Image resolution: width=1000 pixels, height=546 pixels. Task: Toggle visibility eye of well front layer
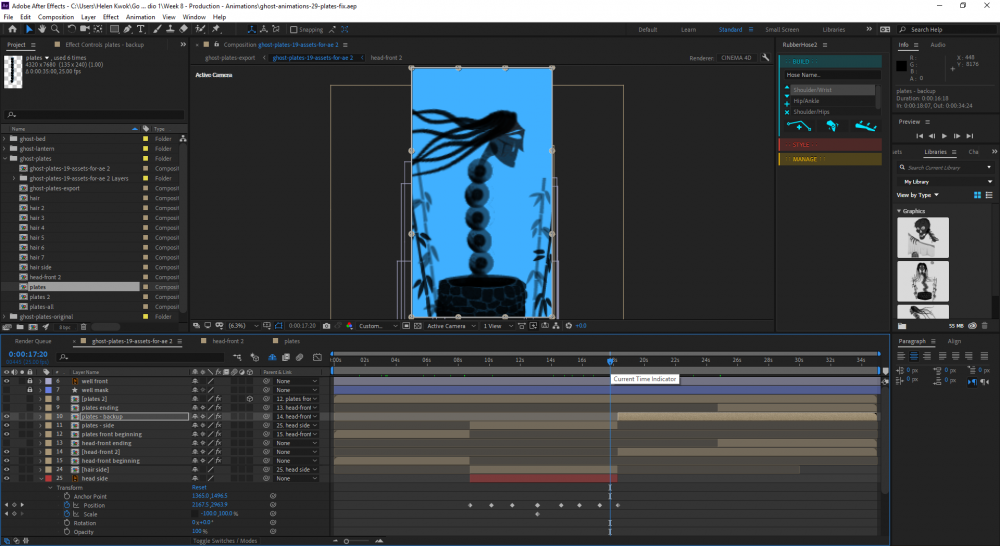(x=7, y=381)
